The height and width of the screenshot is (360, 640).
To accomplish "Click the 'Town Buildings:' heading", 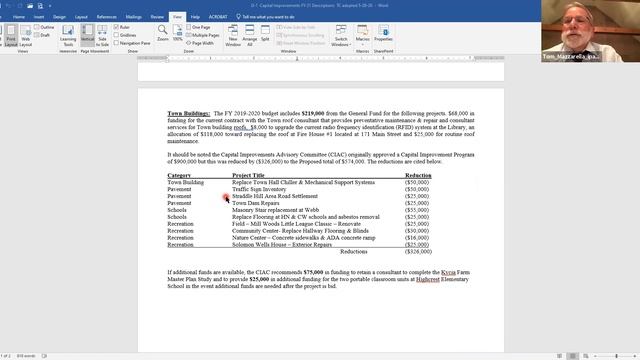I will tap(189, 113).
